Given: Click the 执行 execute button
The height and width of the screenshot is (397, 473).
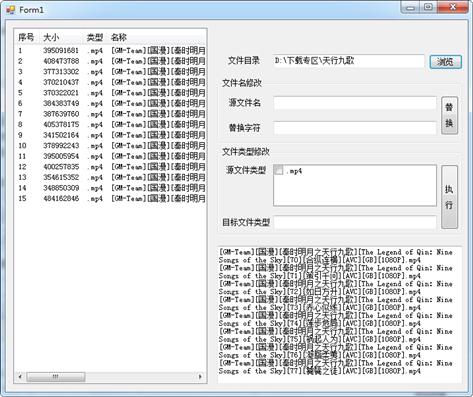Looking at the screenshot, I should pyautogui.click(x=449, y=197).
